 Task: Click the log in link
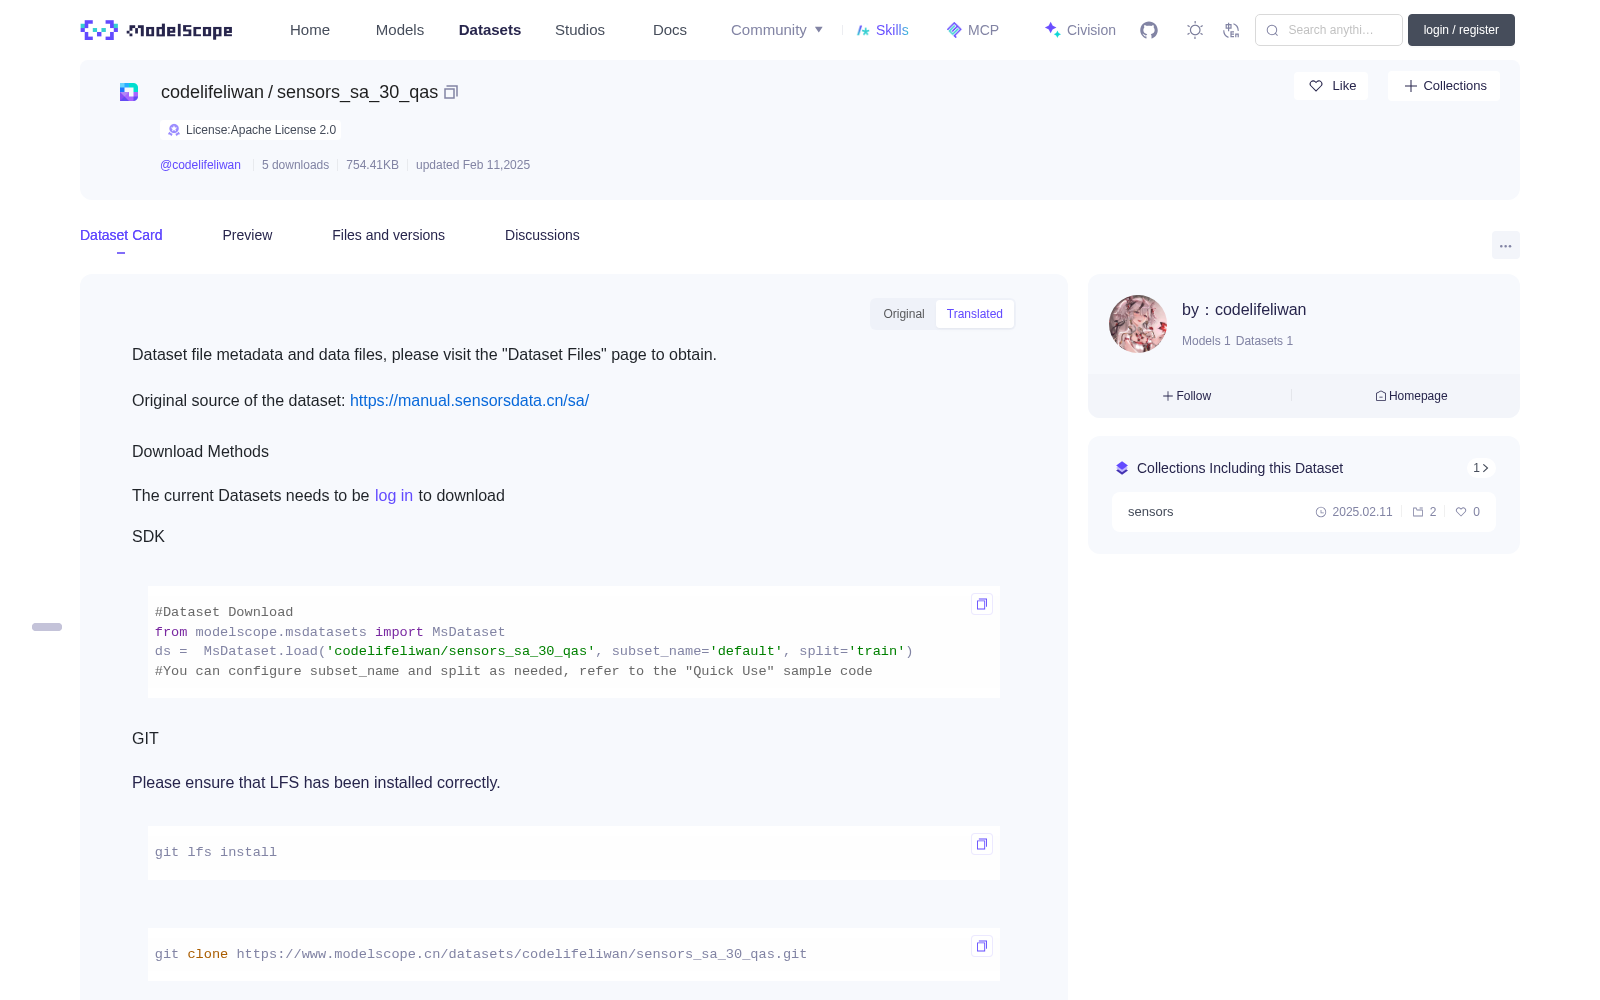(394, 496)
